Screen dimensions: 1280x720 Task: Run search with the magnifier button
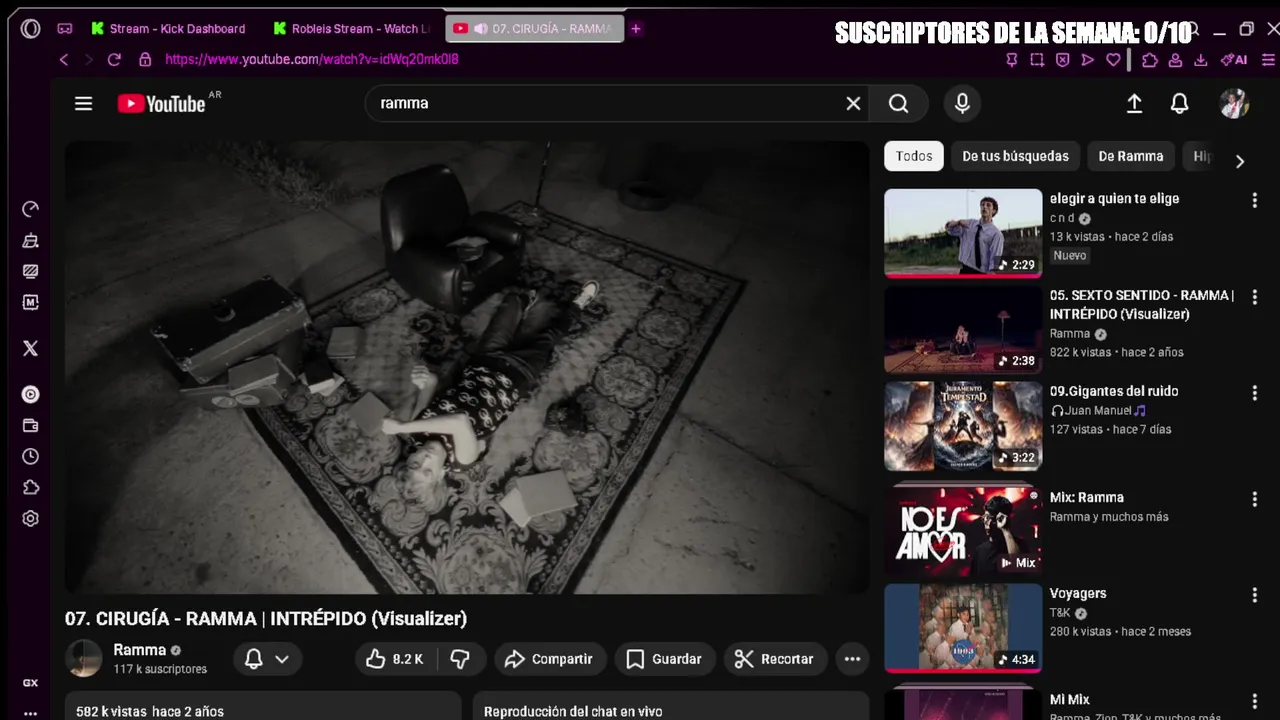pyautogui.click(x=898, y=103)
